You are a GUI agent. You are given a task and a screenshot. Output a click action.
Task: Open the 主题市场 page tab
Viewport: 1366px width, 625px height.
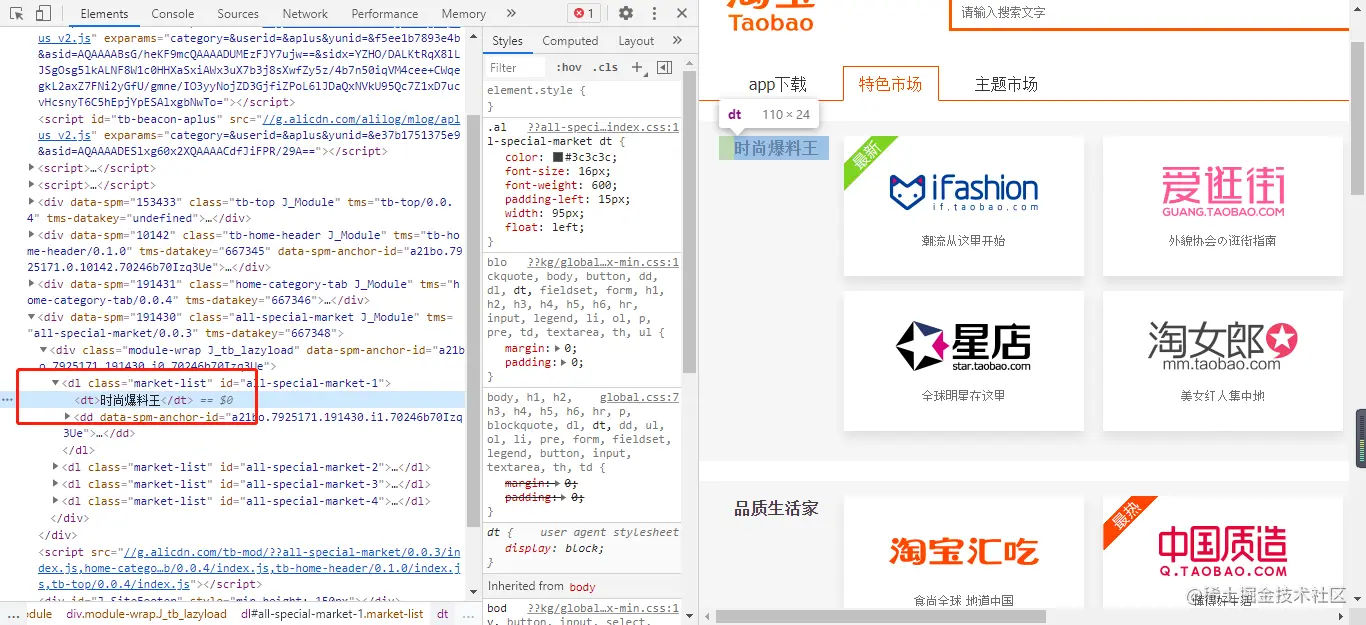1006,84
